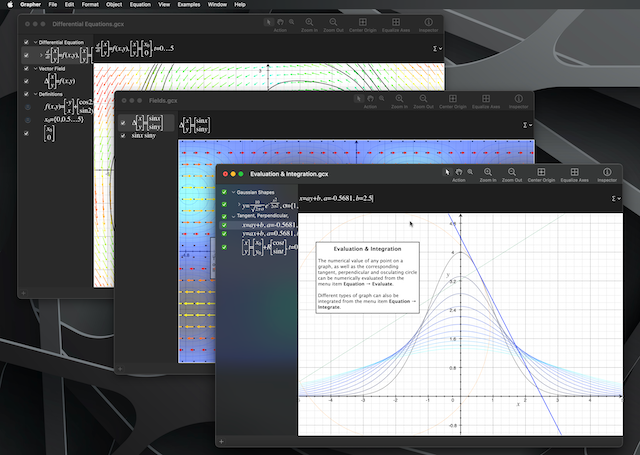
Task: Toggle checkbox for y=ax+b equation
Action: 224,234
